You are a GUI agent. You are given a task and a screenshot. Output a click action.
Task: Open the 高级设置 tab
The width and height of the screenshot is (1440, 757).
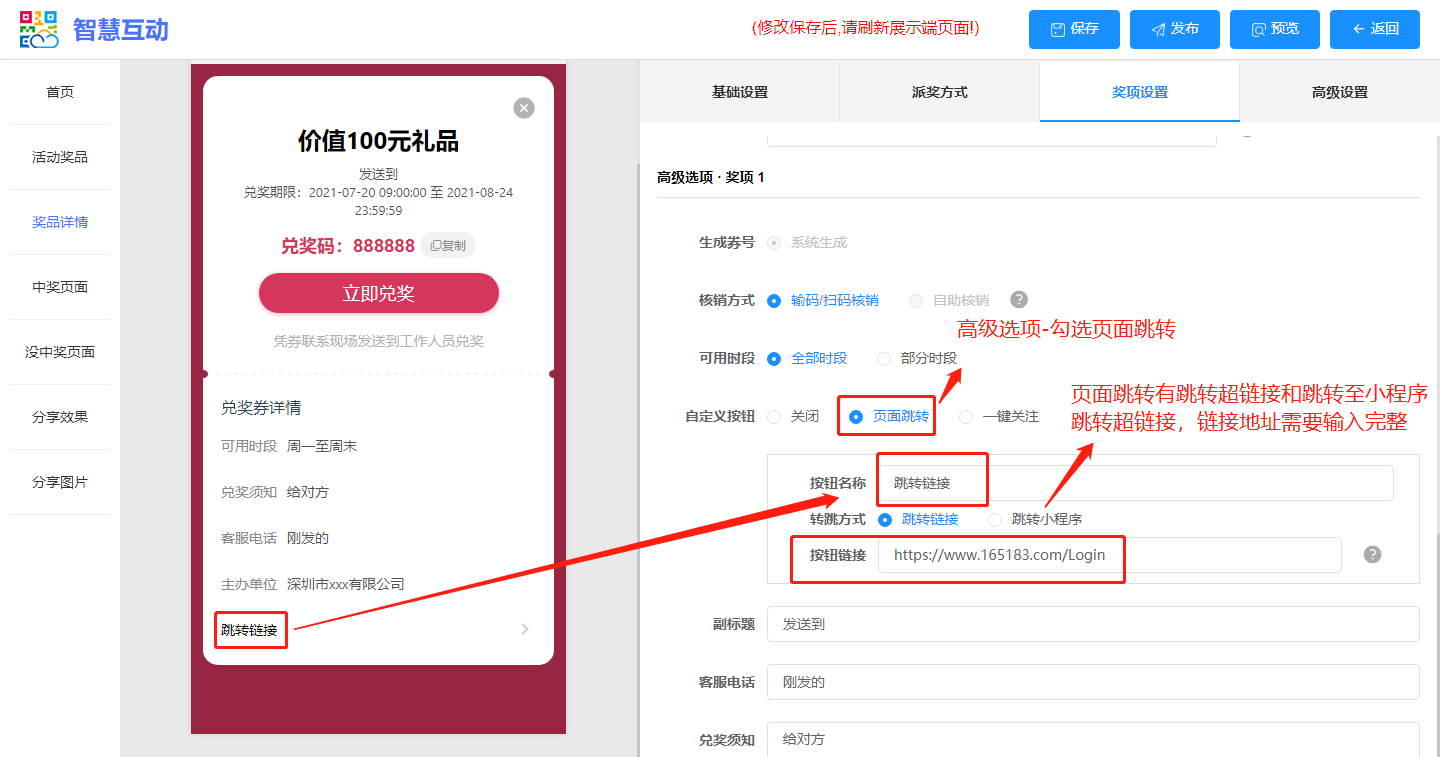(x=1339, y=92)
